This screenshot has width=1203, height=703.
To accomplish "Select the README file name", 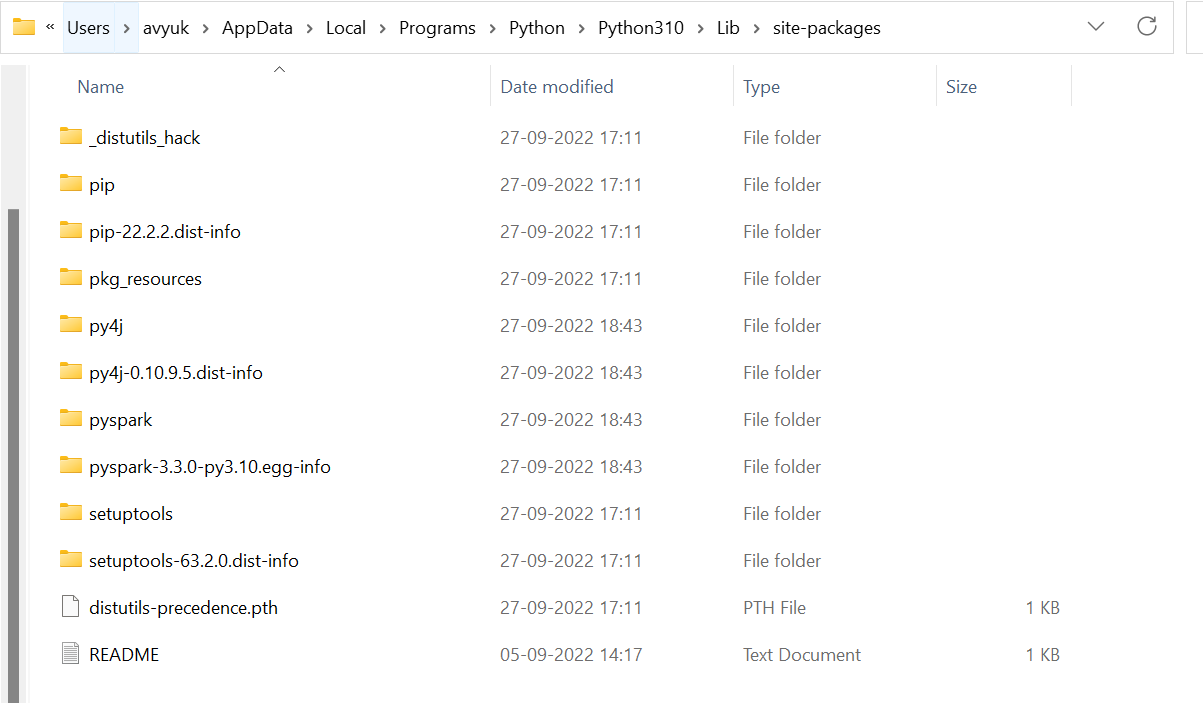I will click(124, 654).
